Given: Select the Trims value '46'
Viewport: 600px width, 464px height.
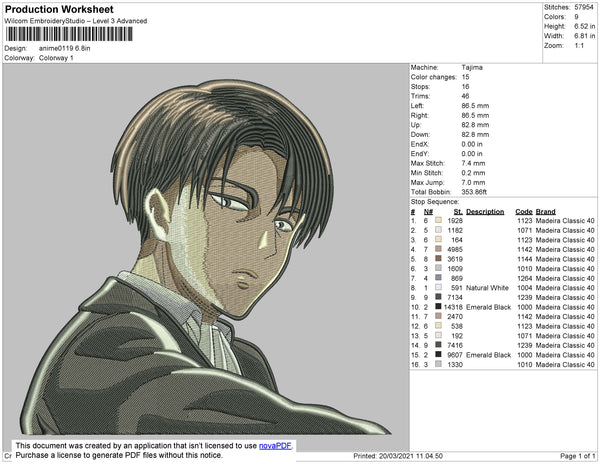Looking at the screenshot, I should point(465,96).
